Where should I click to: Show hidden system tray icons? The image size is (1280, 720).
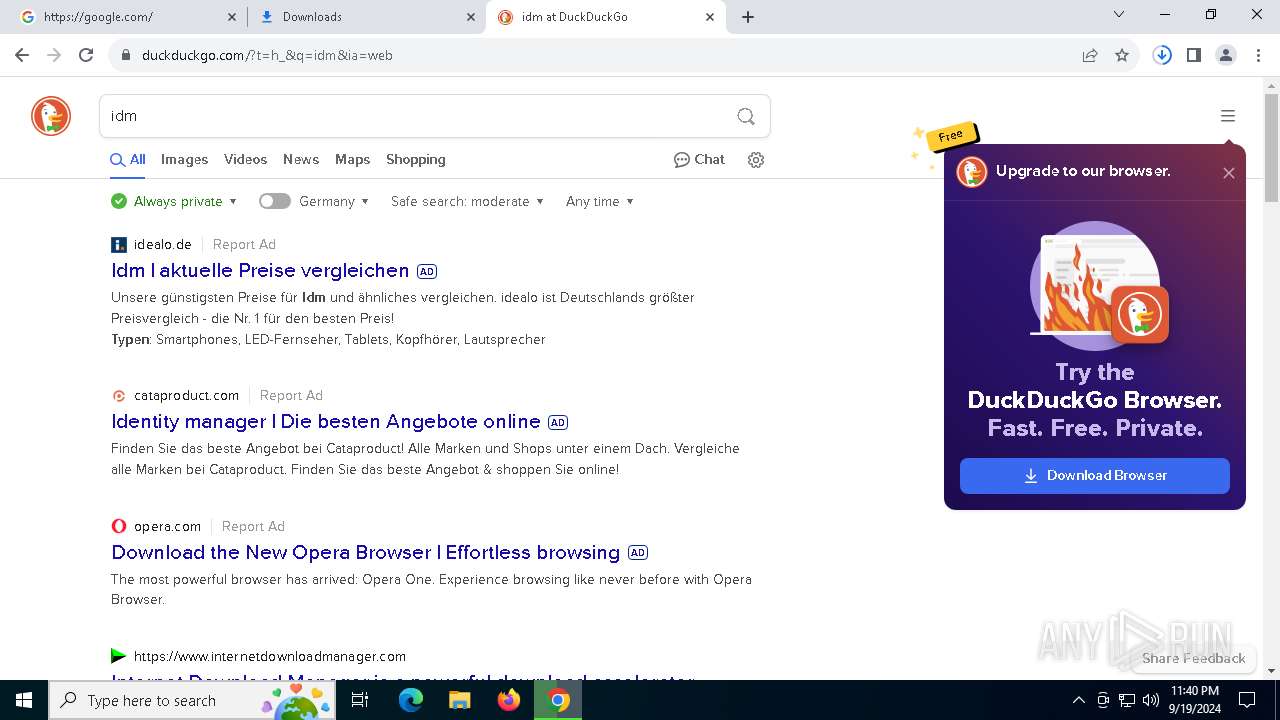click(1078, 700)
